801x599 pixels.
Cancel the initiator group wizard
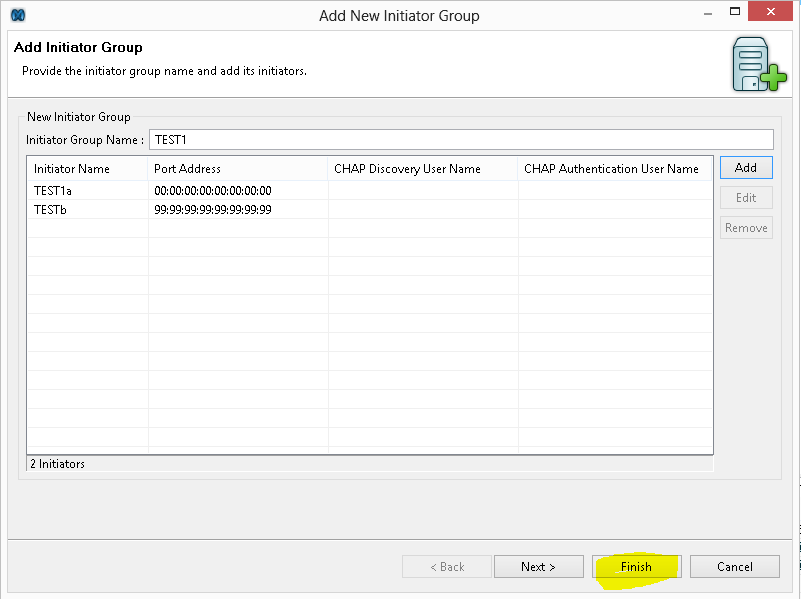(x=735, y=567)
